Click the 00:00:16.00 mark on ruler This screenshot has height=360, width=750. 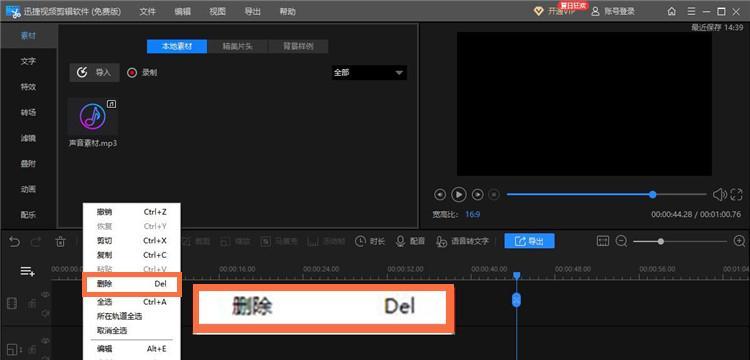pos(238,269)
